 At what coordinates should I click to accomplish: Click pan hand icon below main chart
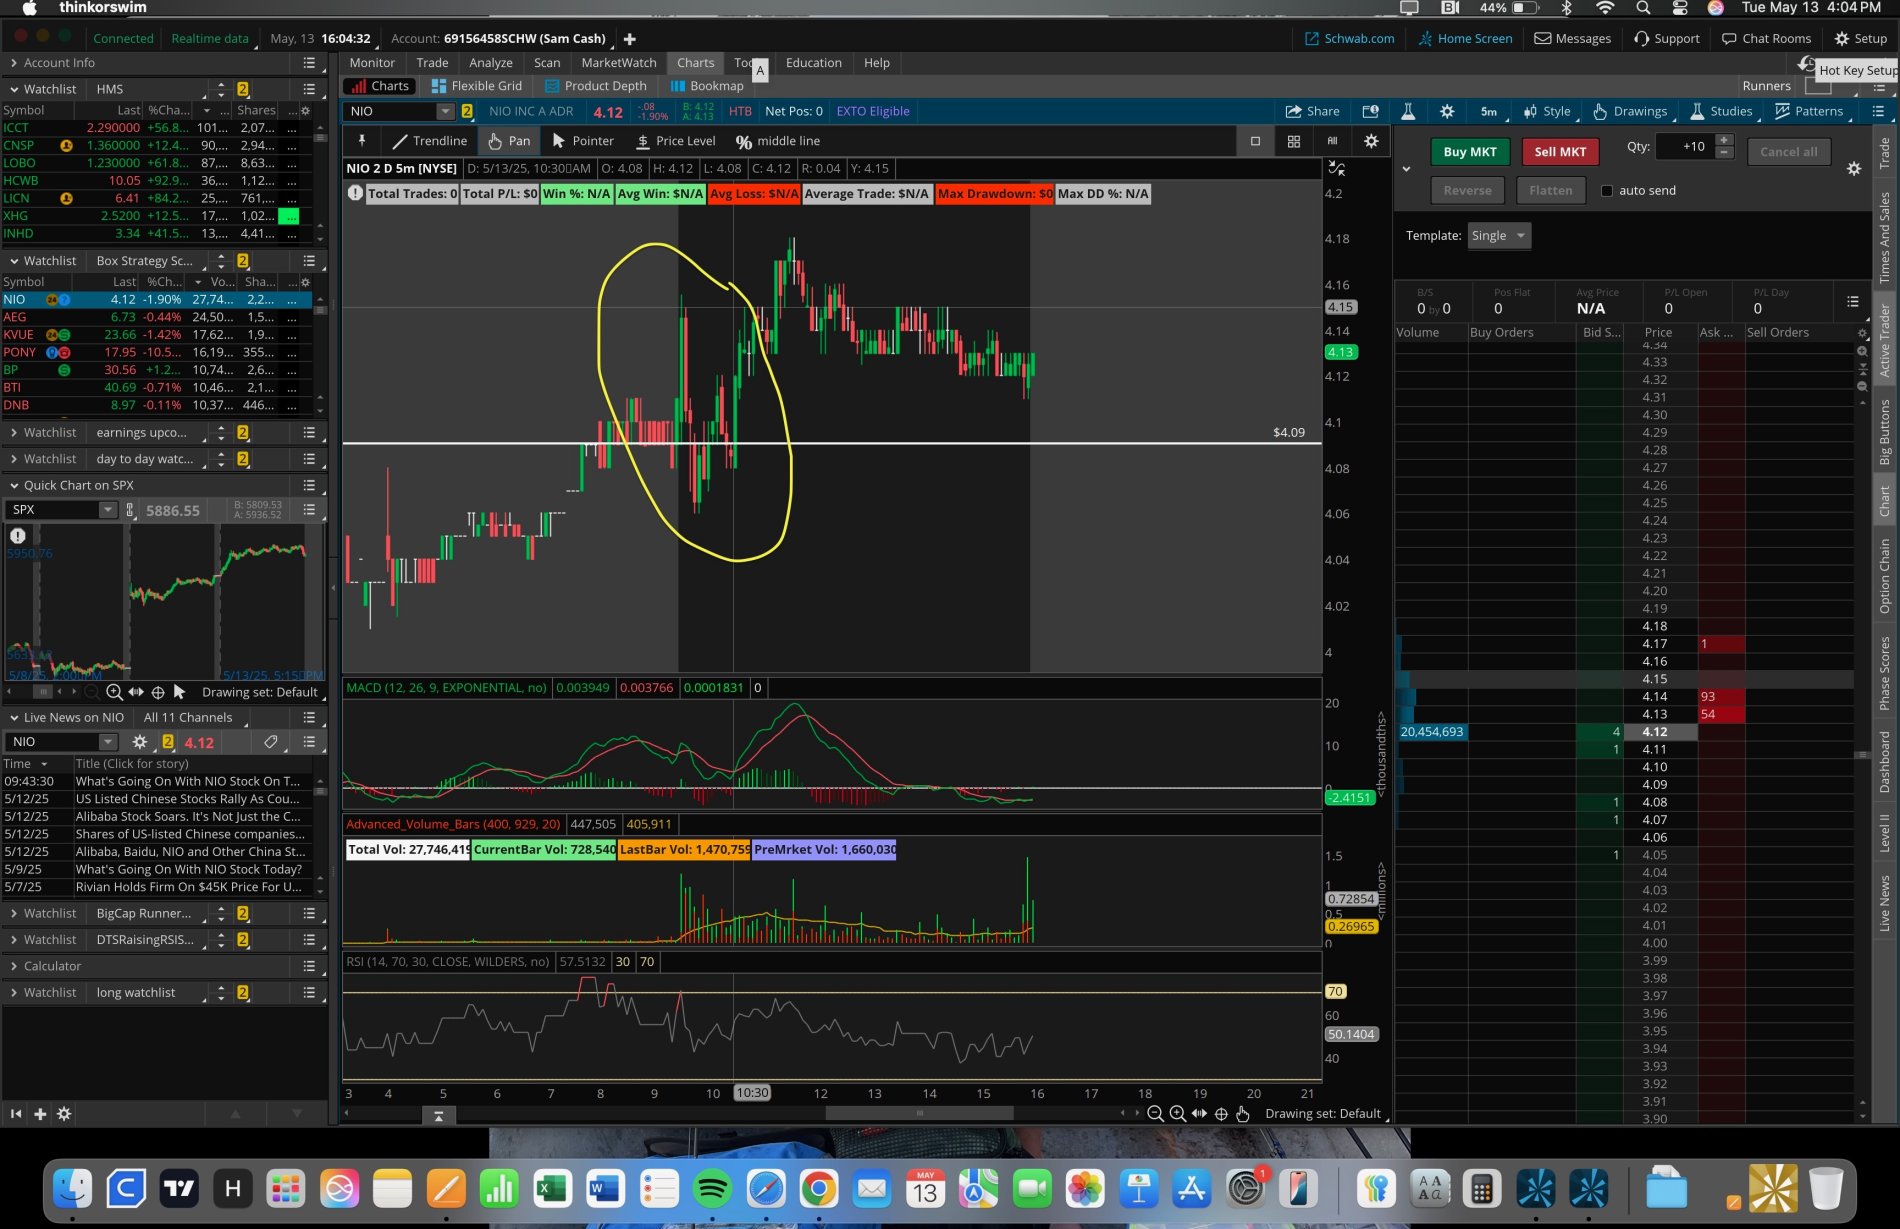point(1243,1114)
